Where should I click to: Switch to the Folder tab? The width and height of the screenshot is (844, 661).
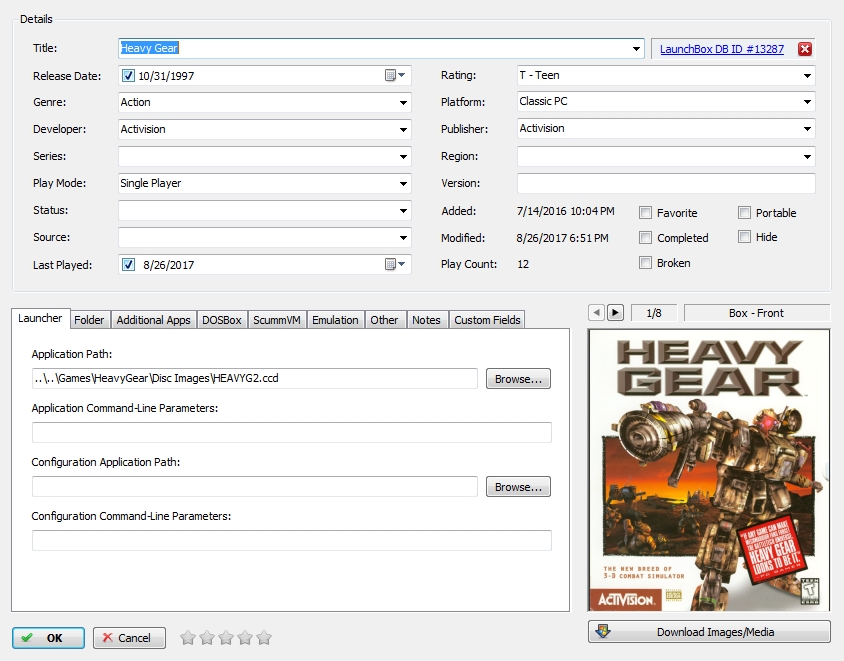[x=89, y=320]
